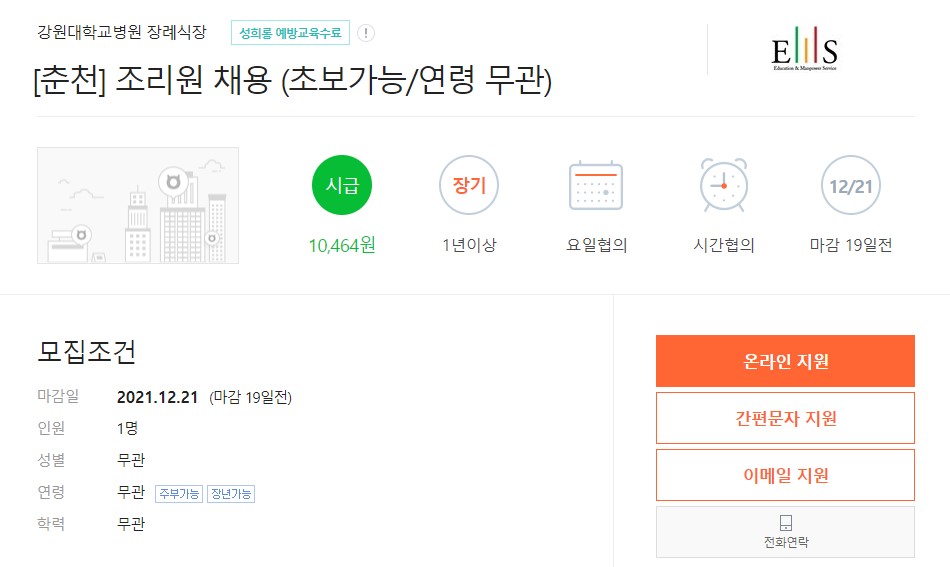Click the job title 조리원 채용 heading
Image resolution: width=950 pixels, height=567 pixels.
coord(293,80)
